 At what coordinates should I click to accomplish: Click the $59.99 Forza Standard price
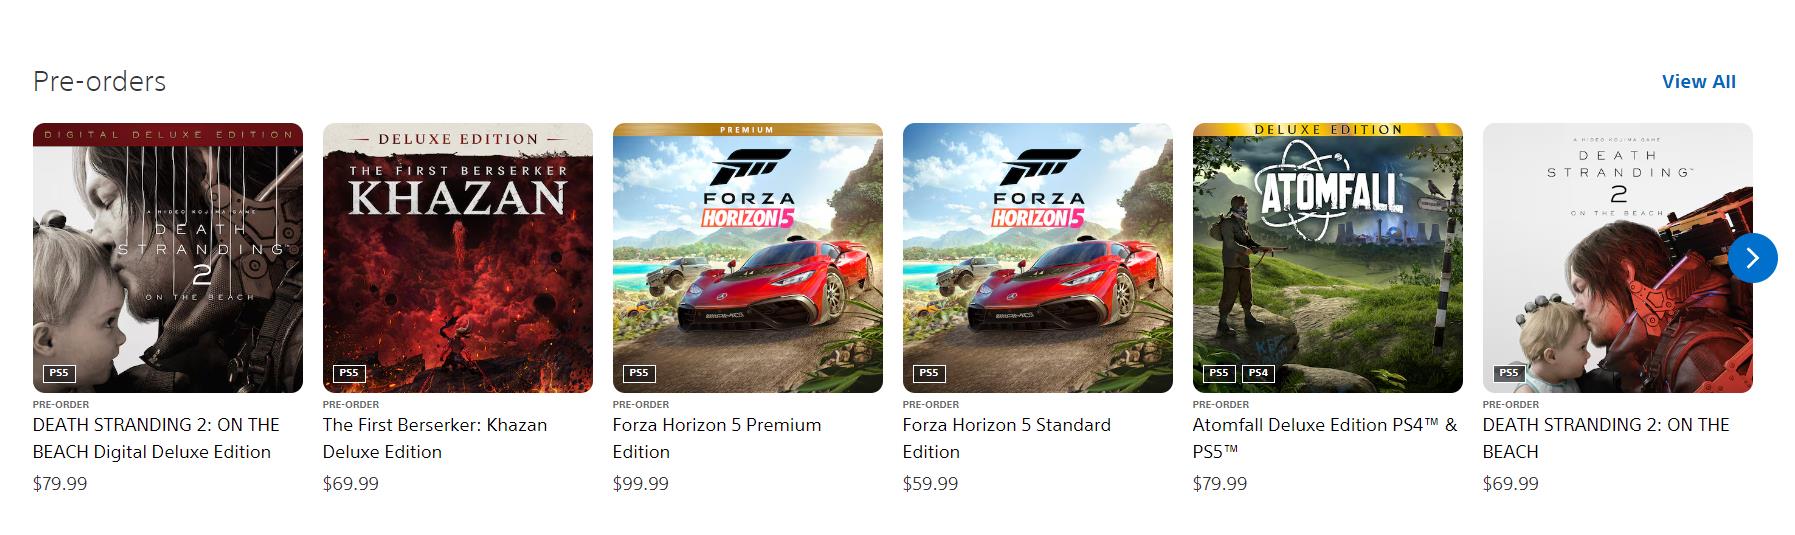click(x=930, y=484)
